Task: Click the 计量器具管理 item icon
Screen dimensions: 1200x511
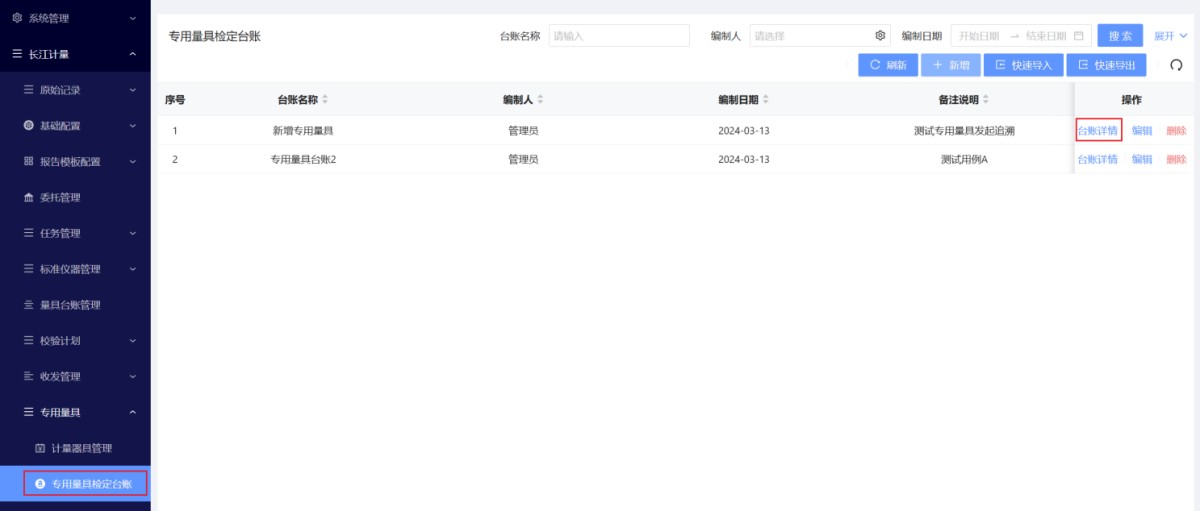Action: click(41, 448)
